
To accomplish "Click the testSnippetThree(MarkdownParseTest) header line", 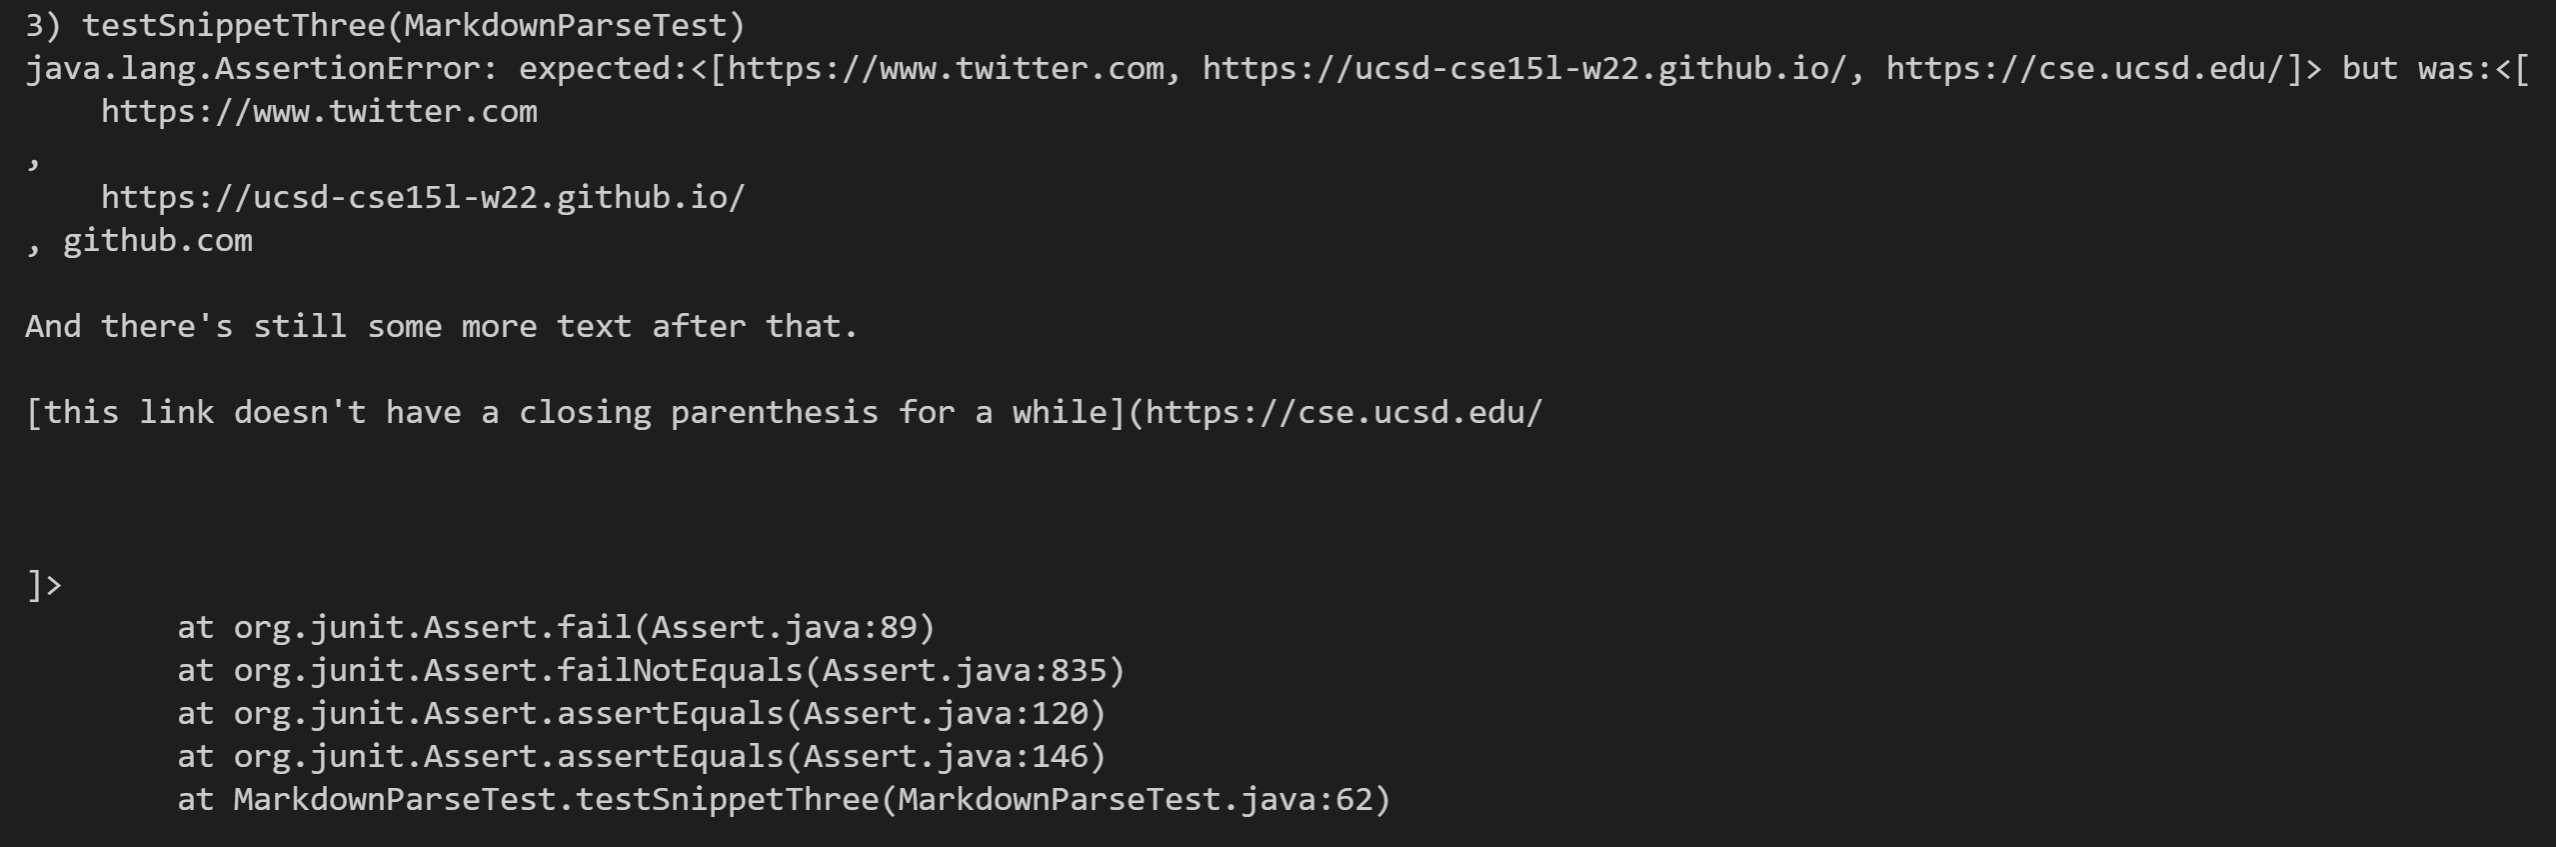I will (385, 26).
